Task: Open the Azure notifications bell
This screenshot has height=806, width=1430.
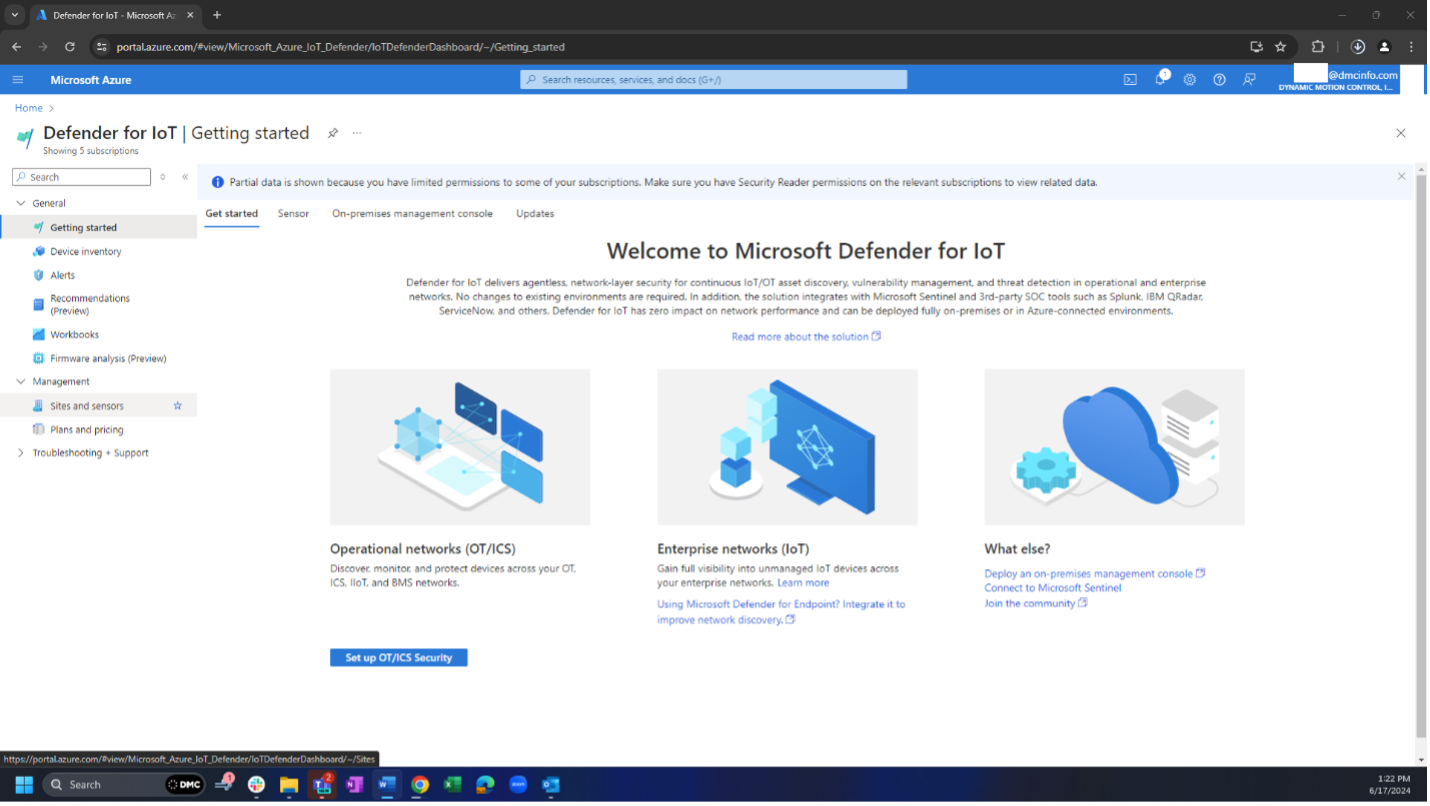Action: 1160,79
